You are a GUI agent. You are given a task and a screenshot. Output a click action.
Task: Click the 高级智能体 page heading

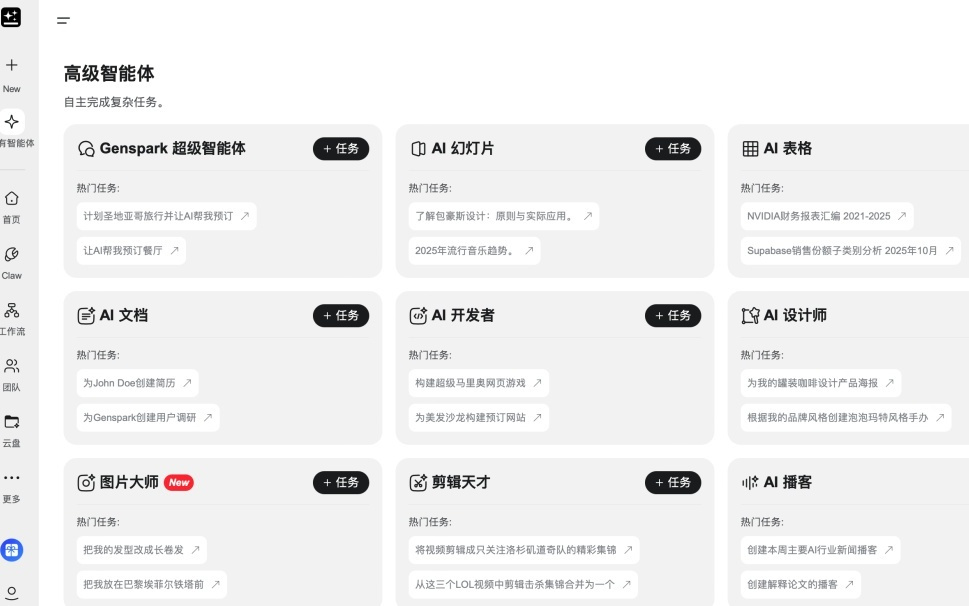point(109,74)
